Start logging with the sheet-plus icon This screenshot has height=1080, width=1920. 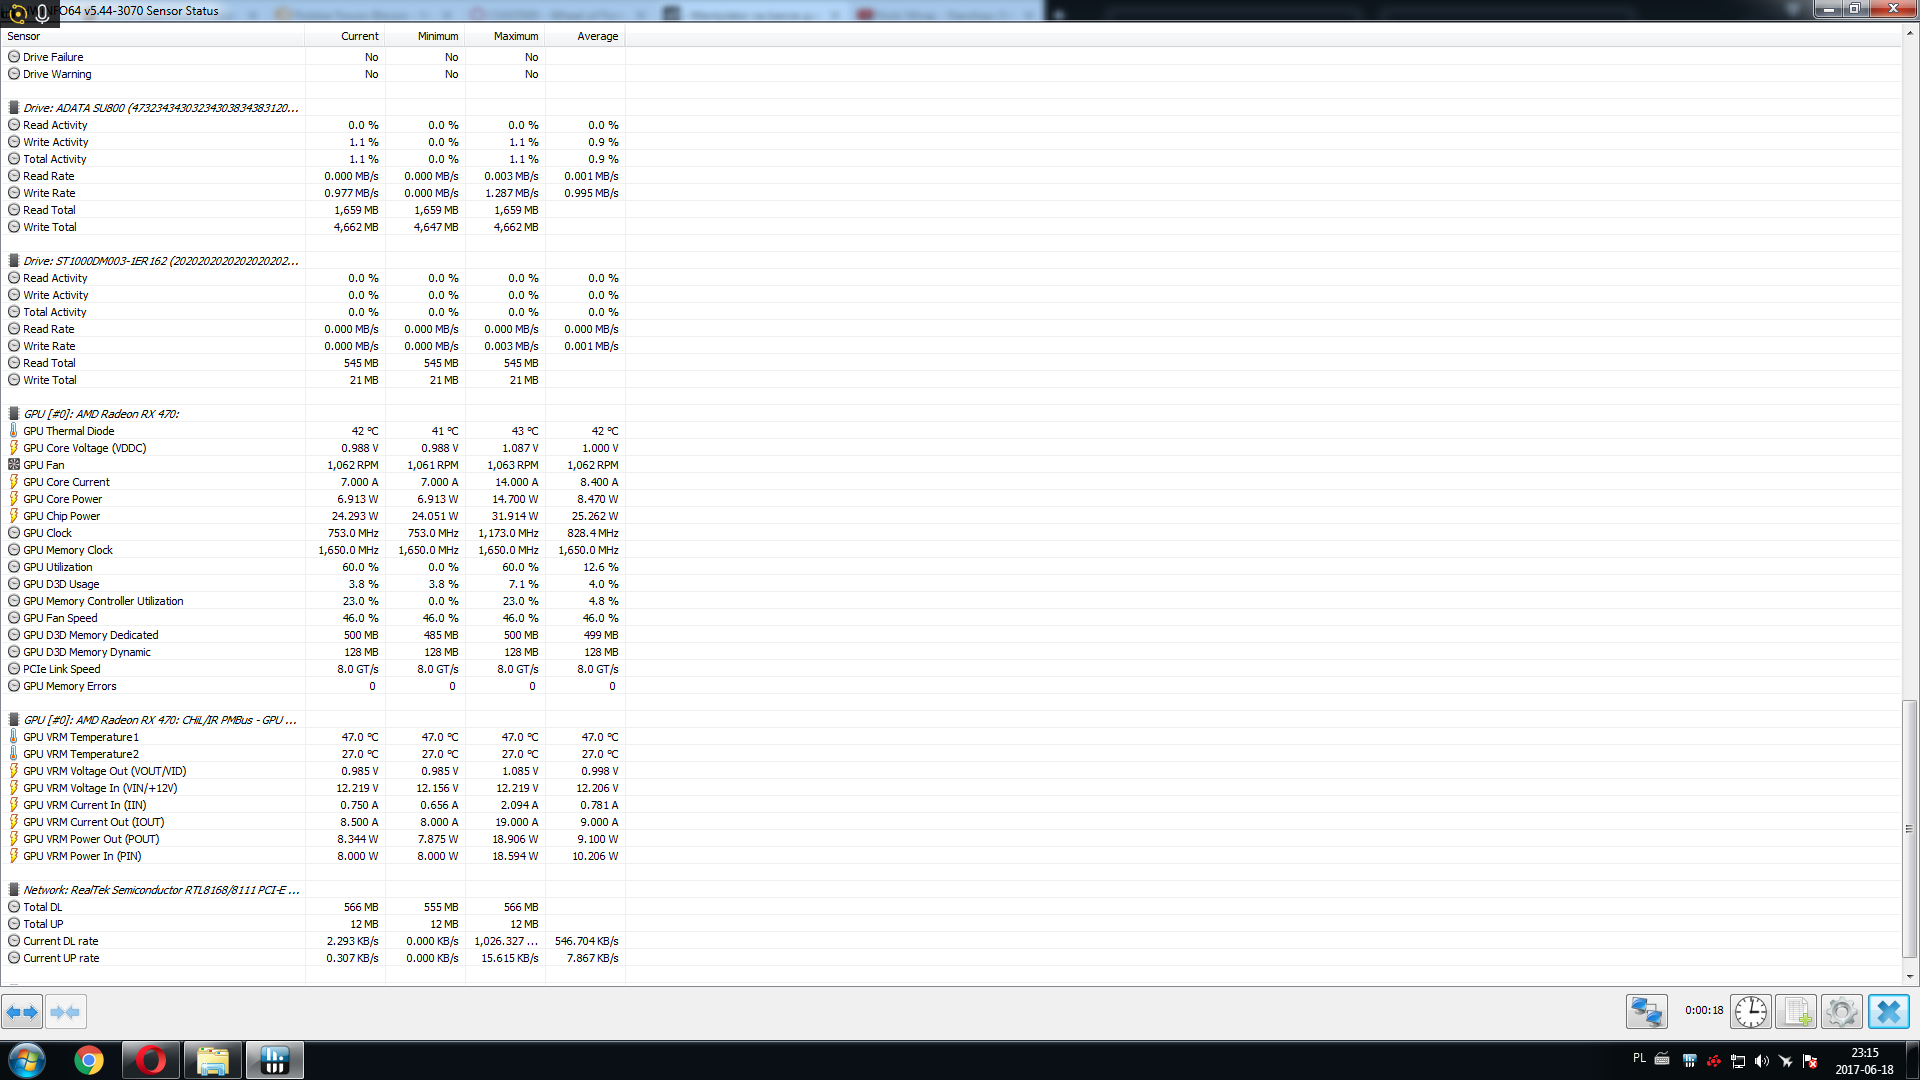point(1796,1012)
